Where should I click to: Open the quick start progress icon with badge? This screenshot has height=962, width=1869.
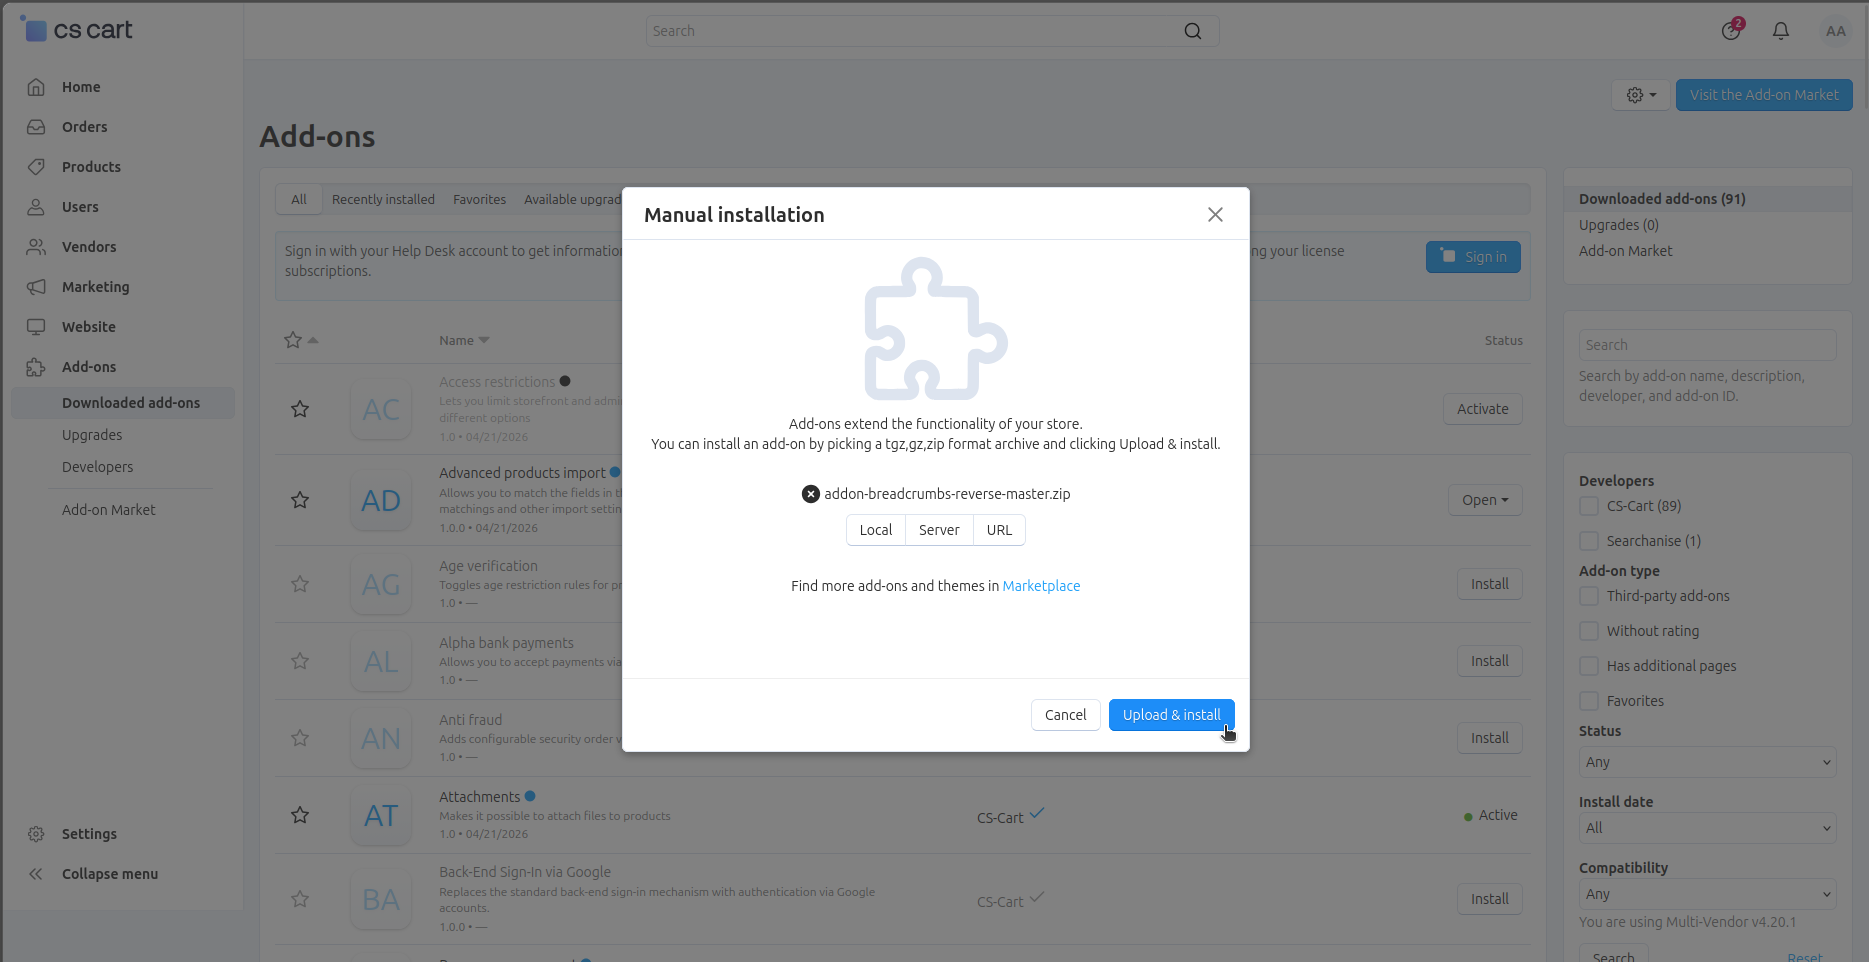click(1731, 30)
